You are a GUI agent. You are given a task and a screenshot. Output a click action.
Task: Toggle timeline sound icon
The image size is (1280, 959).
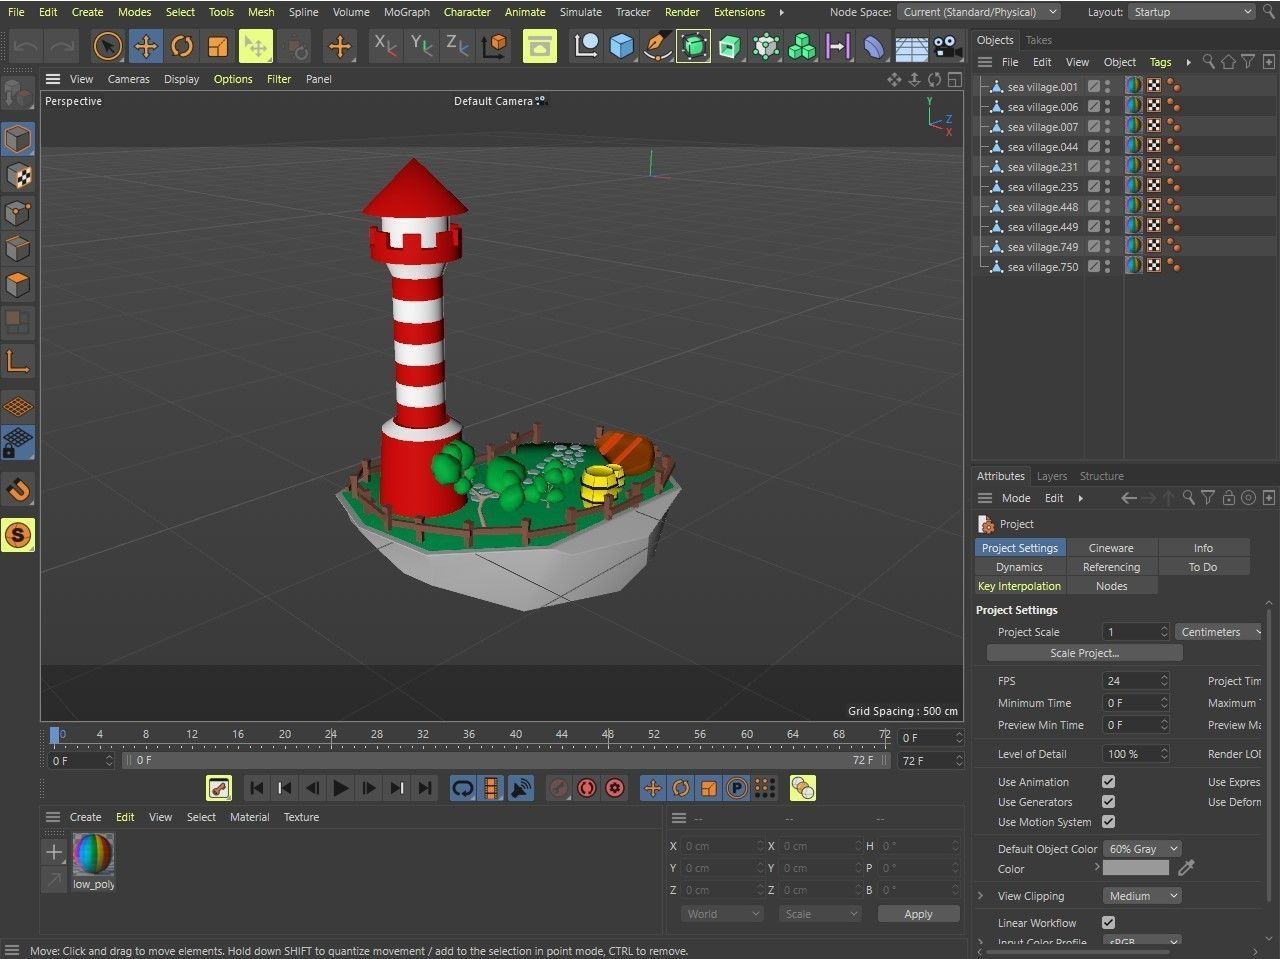pyautogui.click(x=521, y=788)
